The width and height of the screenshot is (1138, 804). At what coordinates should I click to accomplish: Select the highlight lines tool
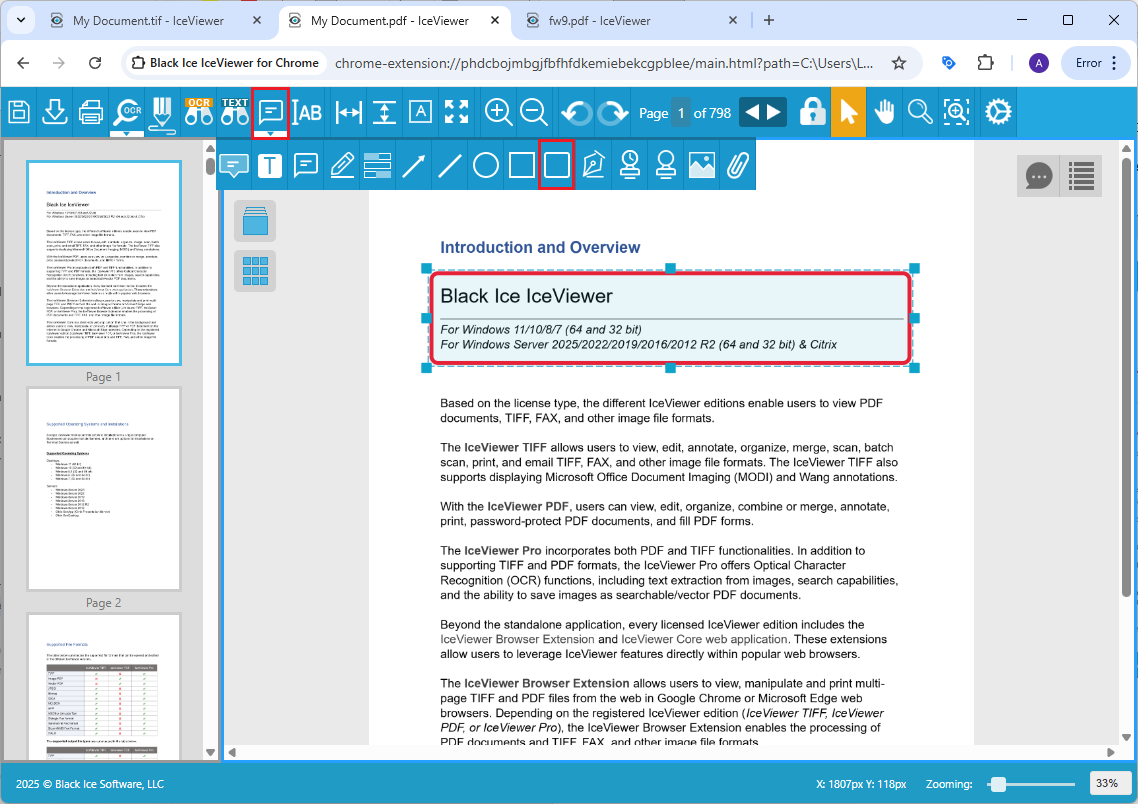point(377,165)
